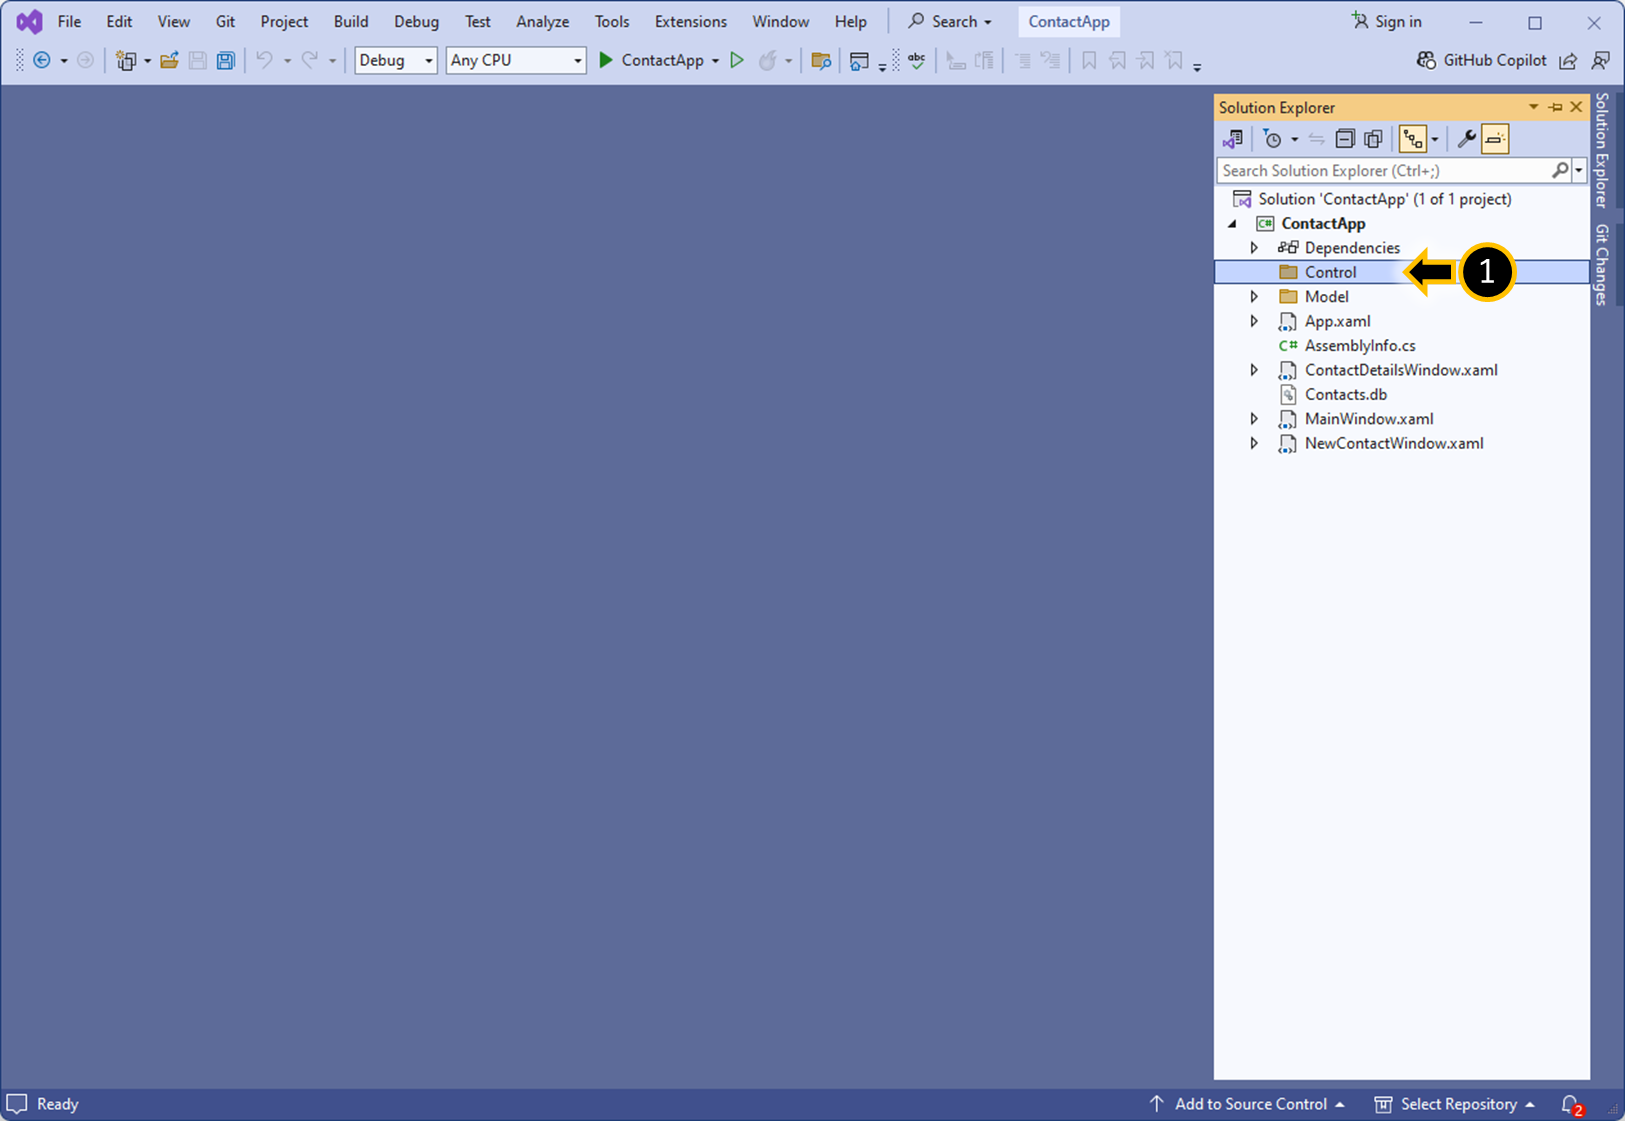Click the Save All toolbar icon

pos(226,61)
